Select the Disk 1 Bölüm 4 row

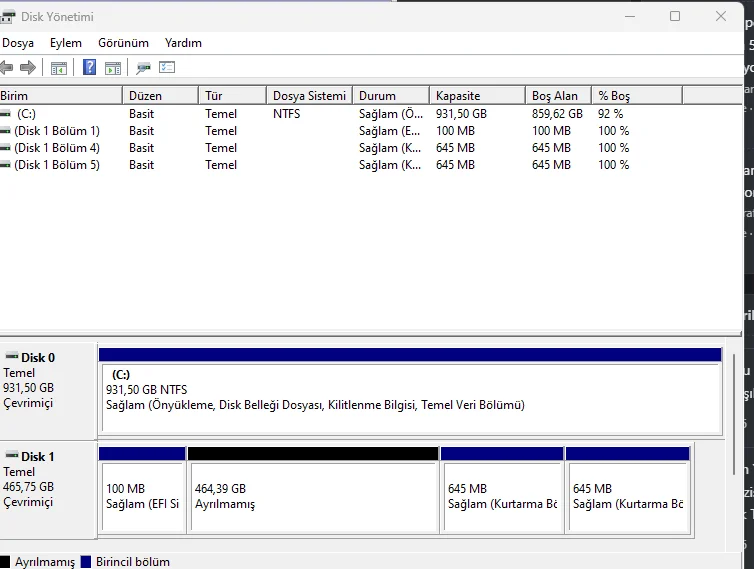pos(56,148)
